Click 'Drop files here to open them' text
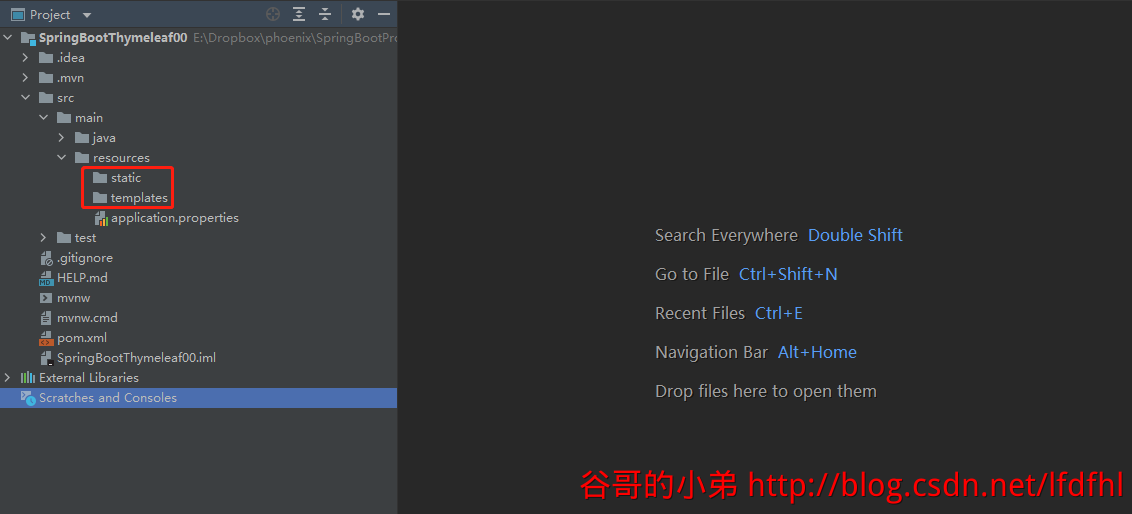 766,391
